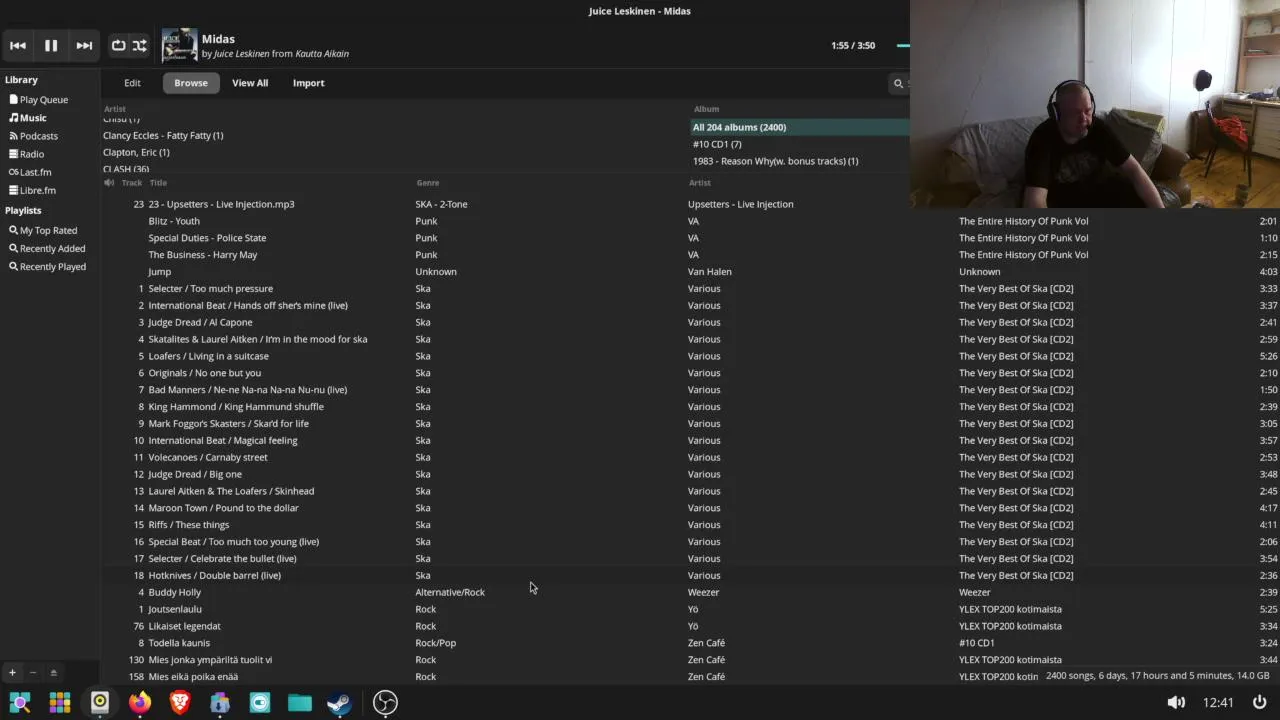The height and width of the screenshot is (720, 1280).
Task: Select artist Clancy Eccles - Fatty Fatty
Action: coord(163,135)
